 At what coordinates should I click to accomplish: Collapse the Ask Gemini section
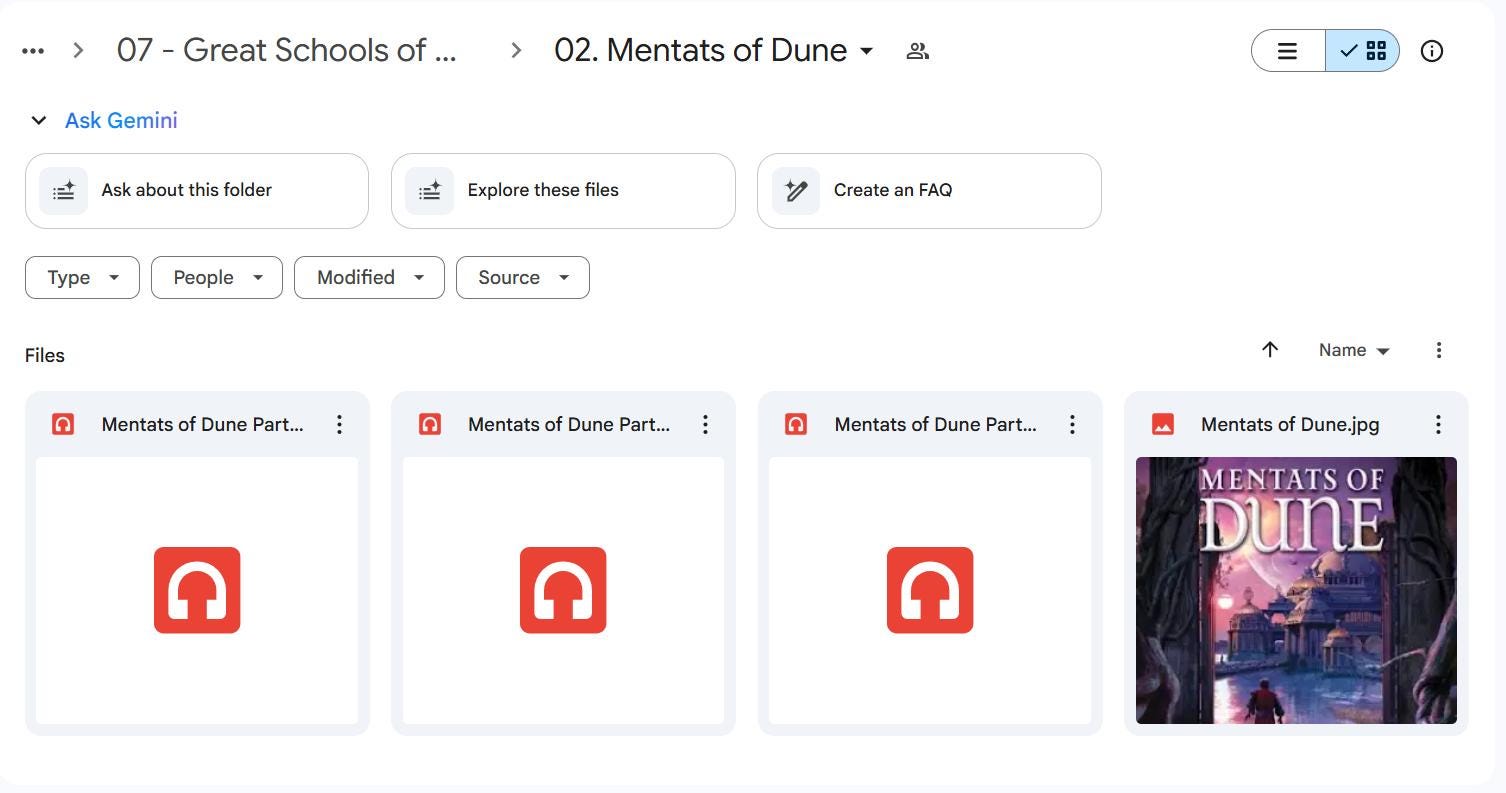[39, 121]
